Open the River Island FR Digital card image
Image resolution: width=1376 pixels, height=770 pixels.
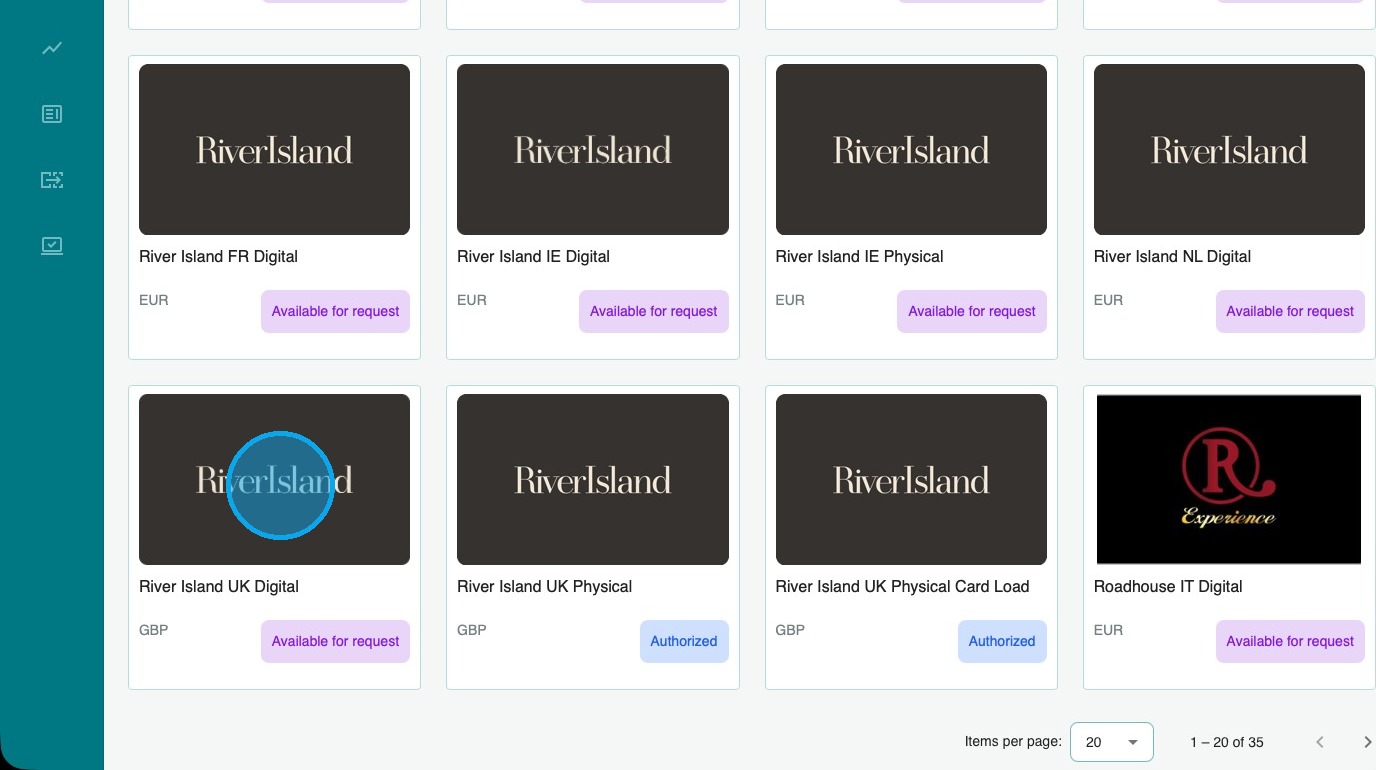point(274,150)
